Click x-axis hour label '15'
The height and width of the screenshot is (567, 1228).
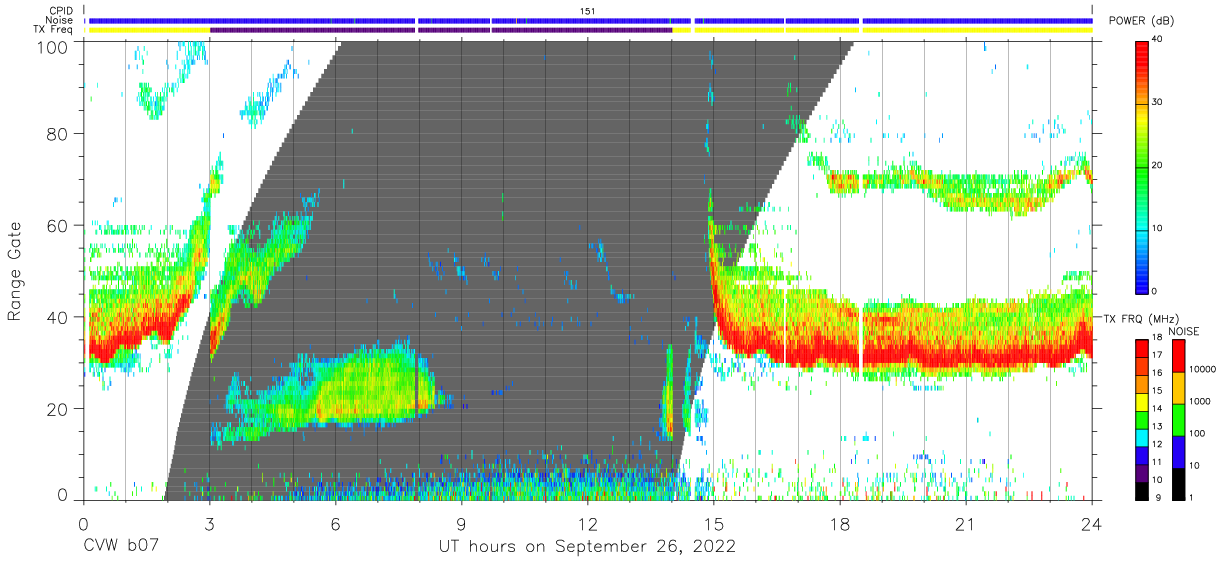pyautogui.click(x=714, y=523)
